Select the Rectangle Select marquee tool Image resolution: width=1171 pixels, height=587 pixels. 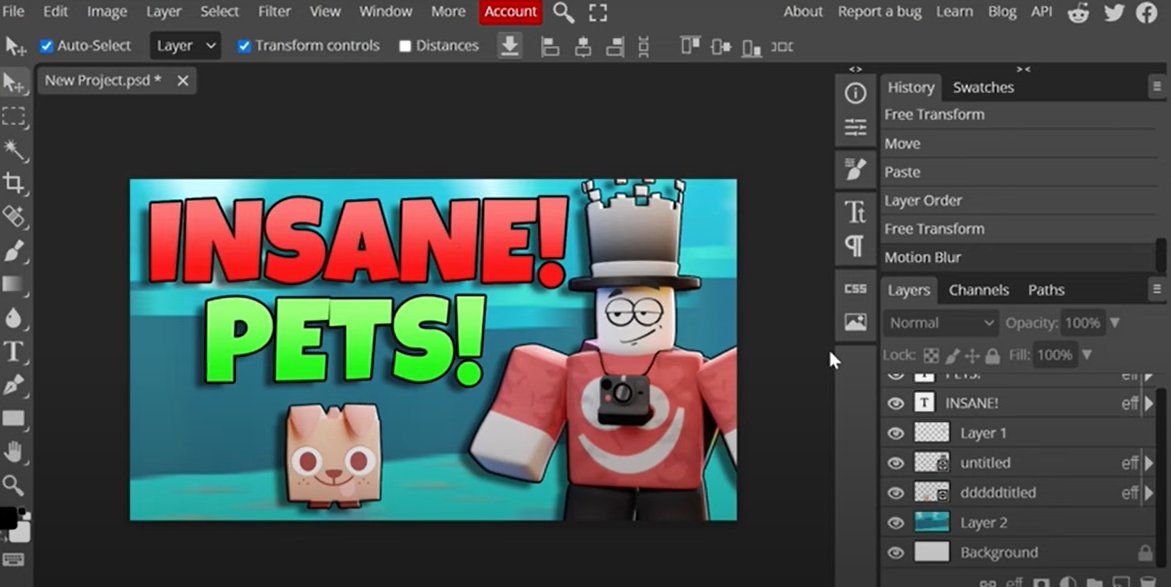point(13,117)
